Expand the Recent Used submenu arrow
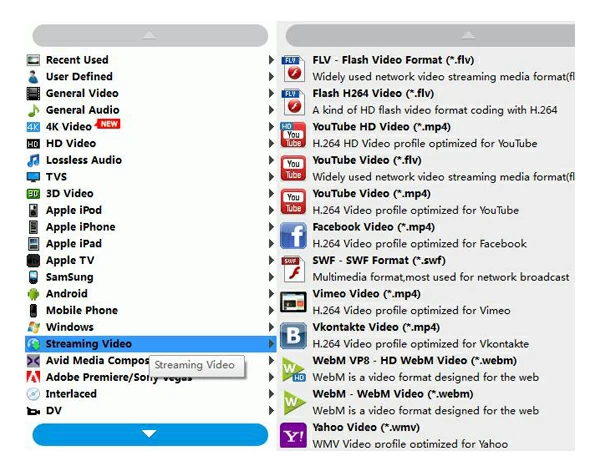Viewport: 600px width, 470px height. click(271, 60)
